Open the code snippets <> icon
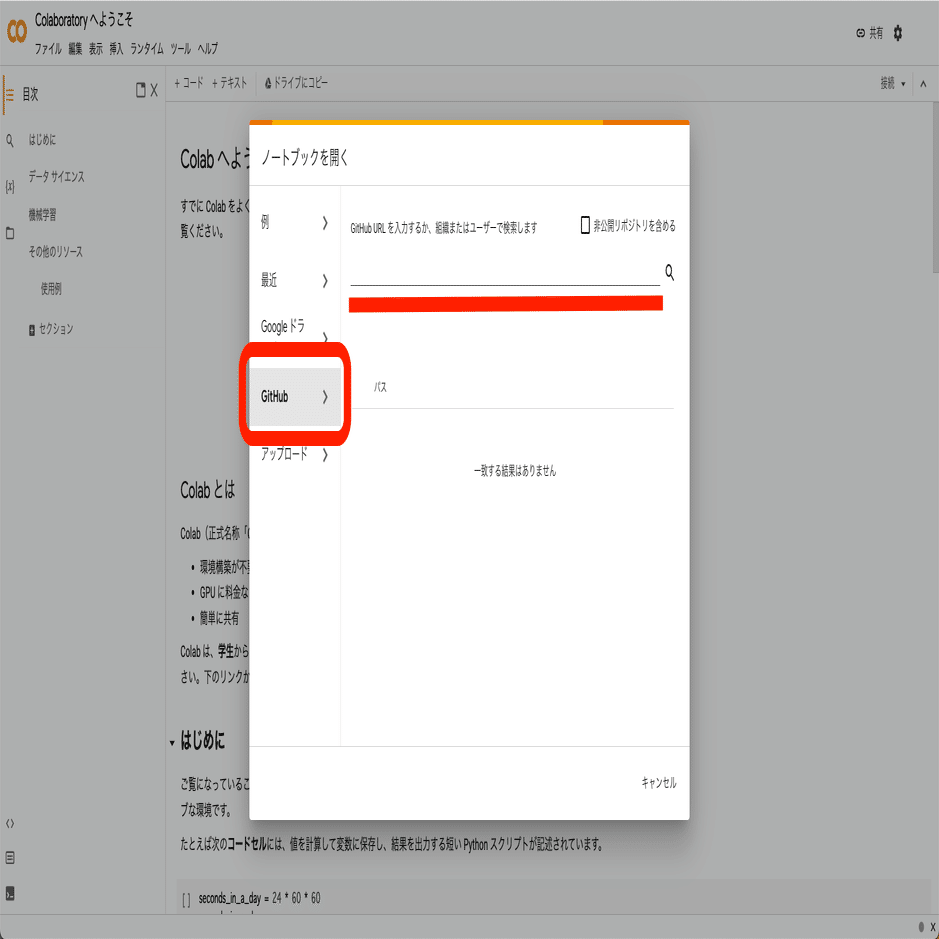This screenshot has width=939, height=939. tap(10, 823)
